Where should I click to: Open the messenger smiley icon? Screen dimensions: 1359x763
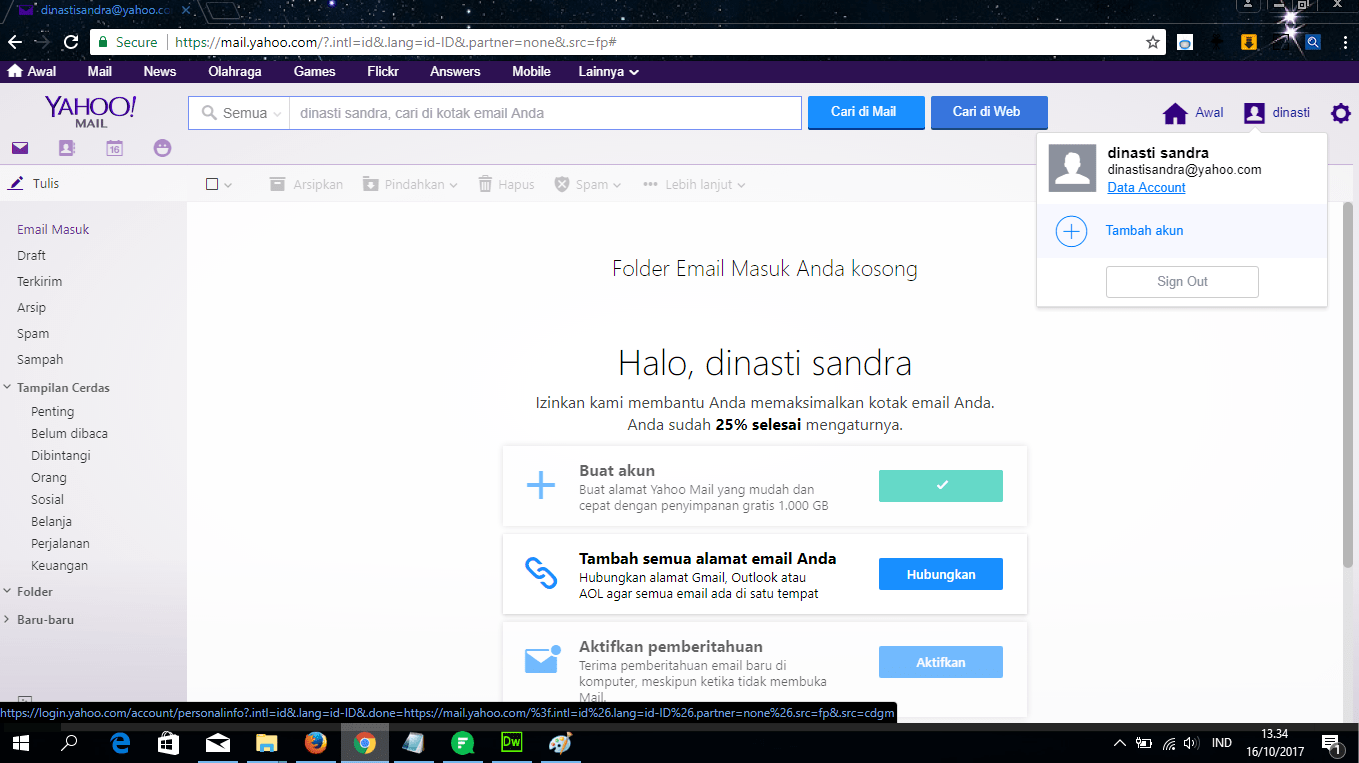click(x=163, y=148)
